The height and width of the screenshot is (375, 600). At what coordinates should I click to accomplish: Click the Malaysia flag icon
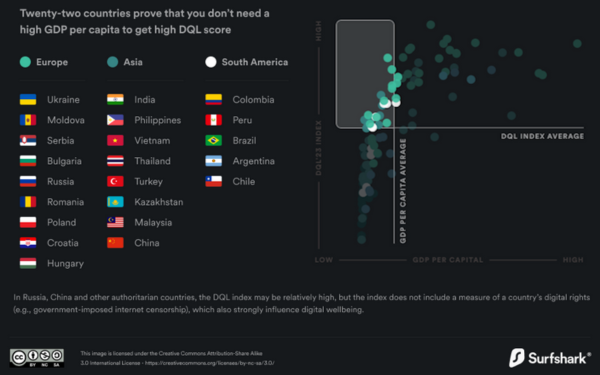(115, 222)
